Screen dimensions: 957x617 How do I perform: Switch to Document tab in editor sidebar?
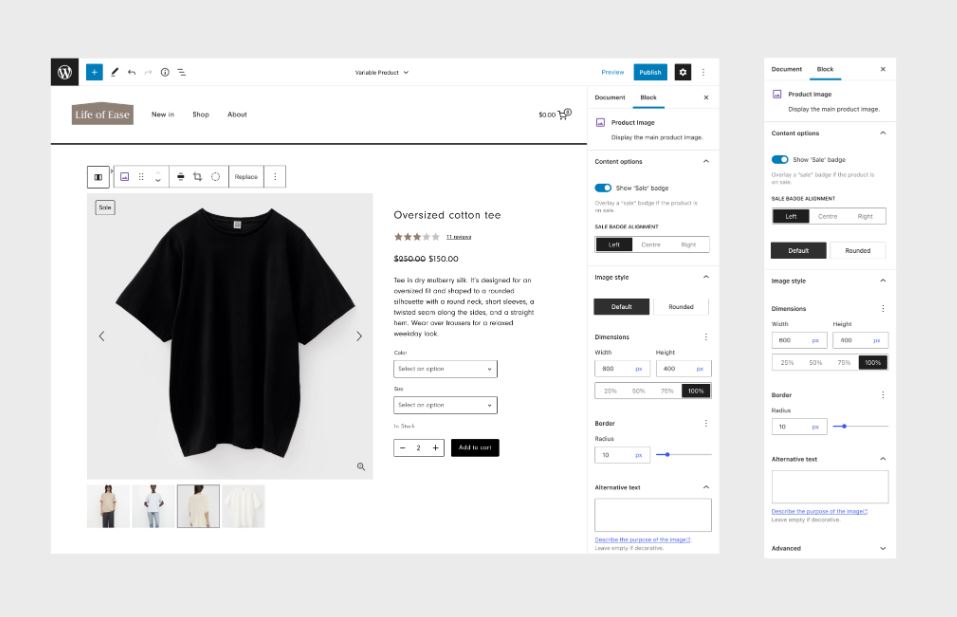pos(610,98)
